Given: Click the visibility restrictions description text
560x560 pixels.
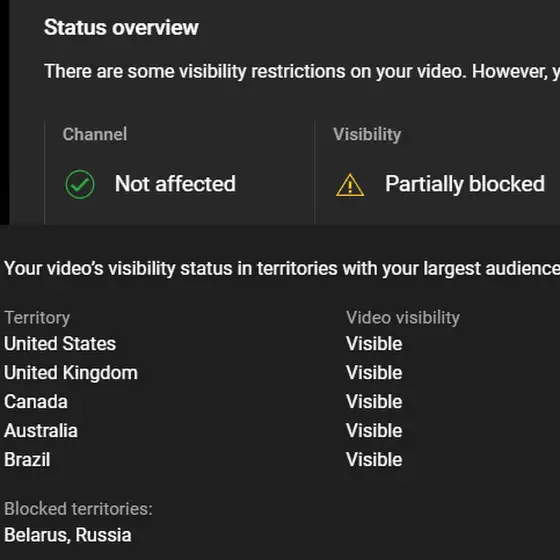Looking at the screenshot, I should pos(302,71).
